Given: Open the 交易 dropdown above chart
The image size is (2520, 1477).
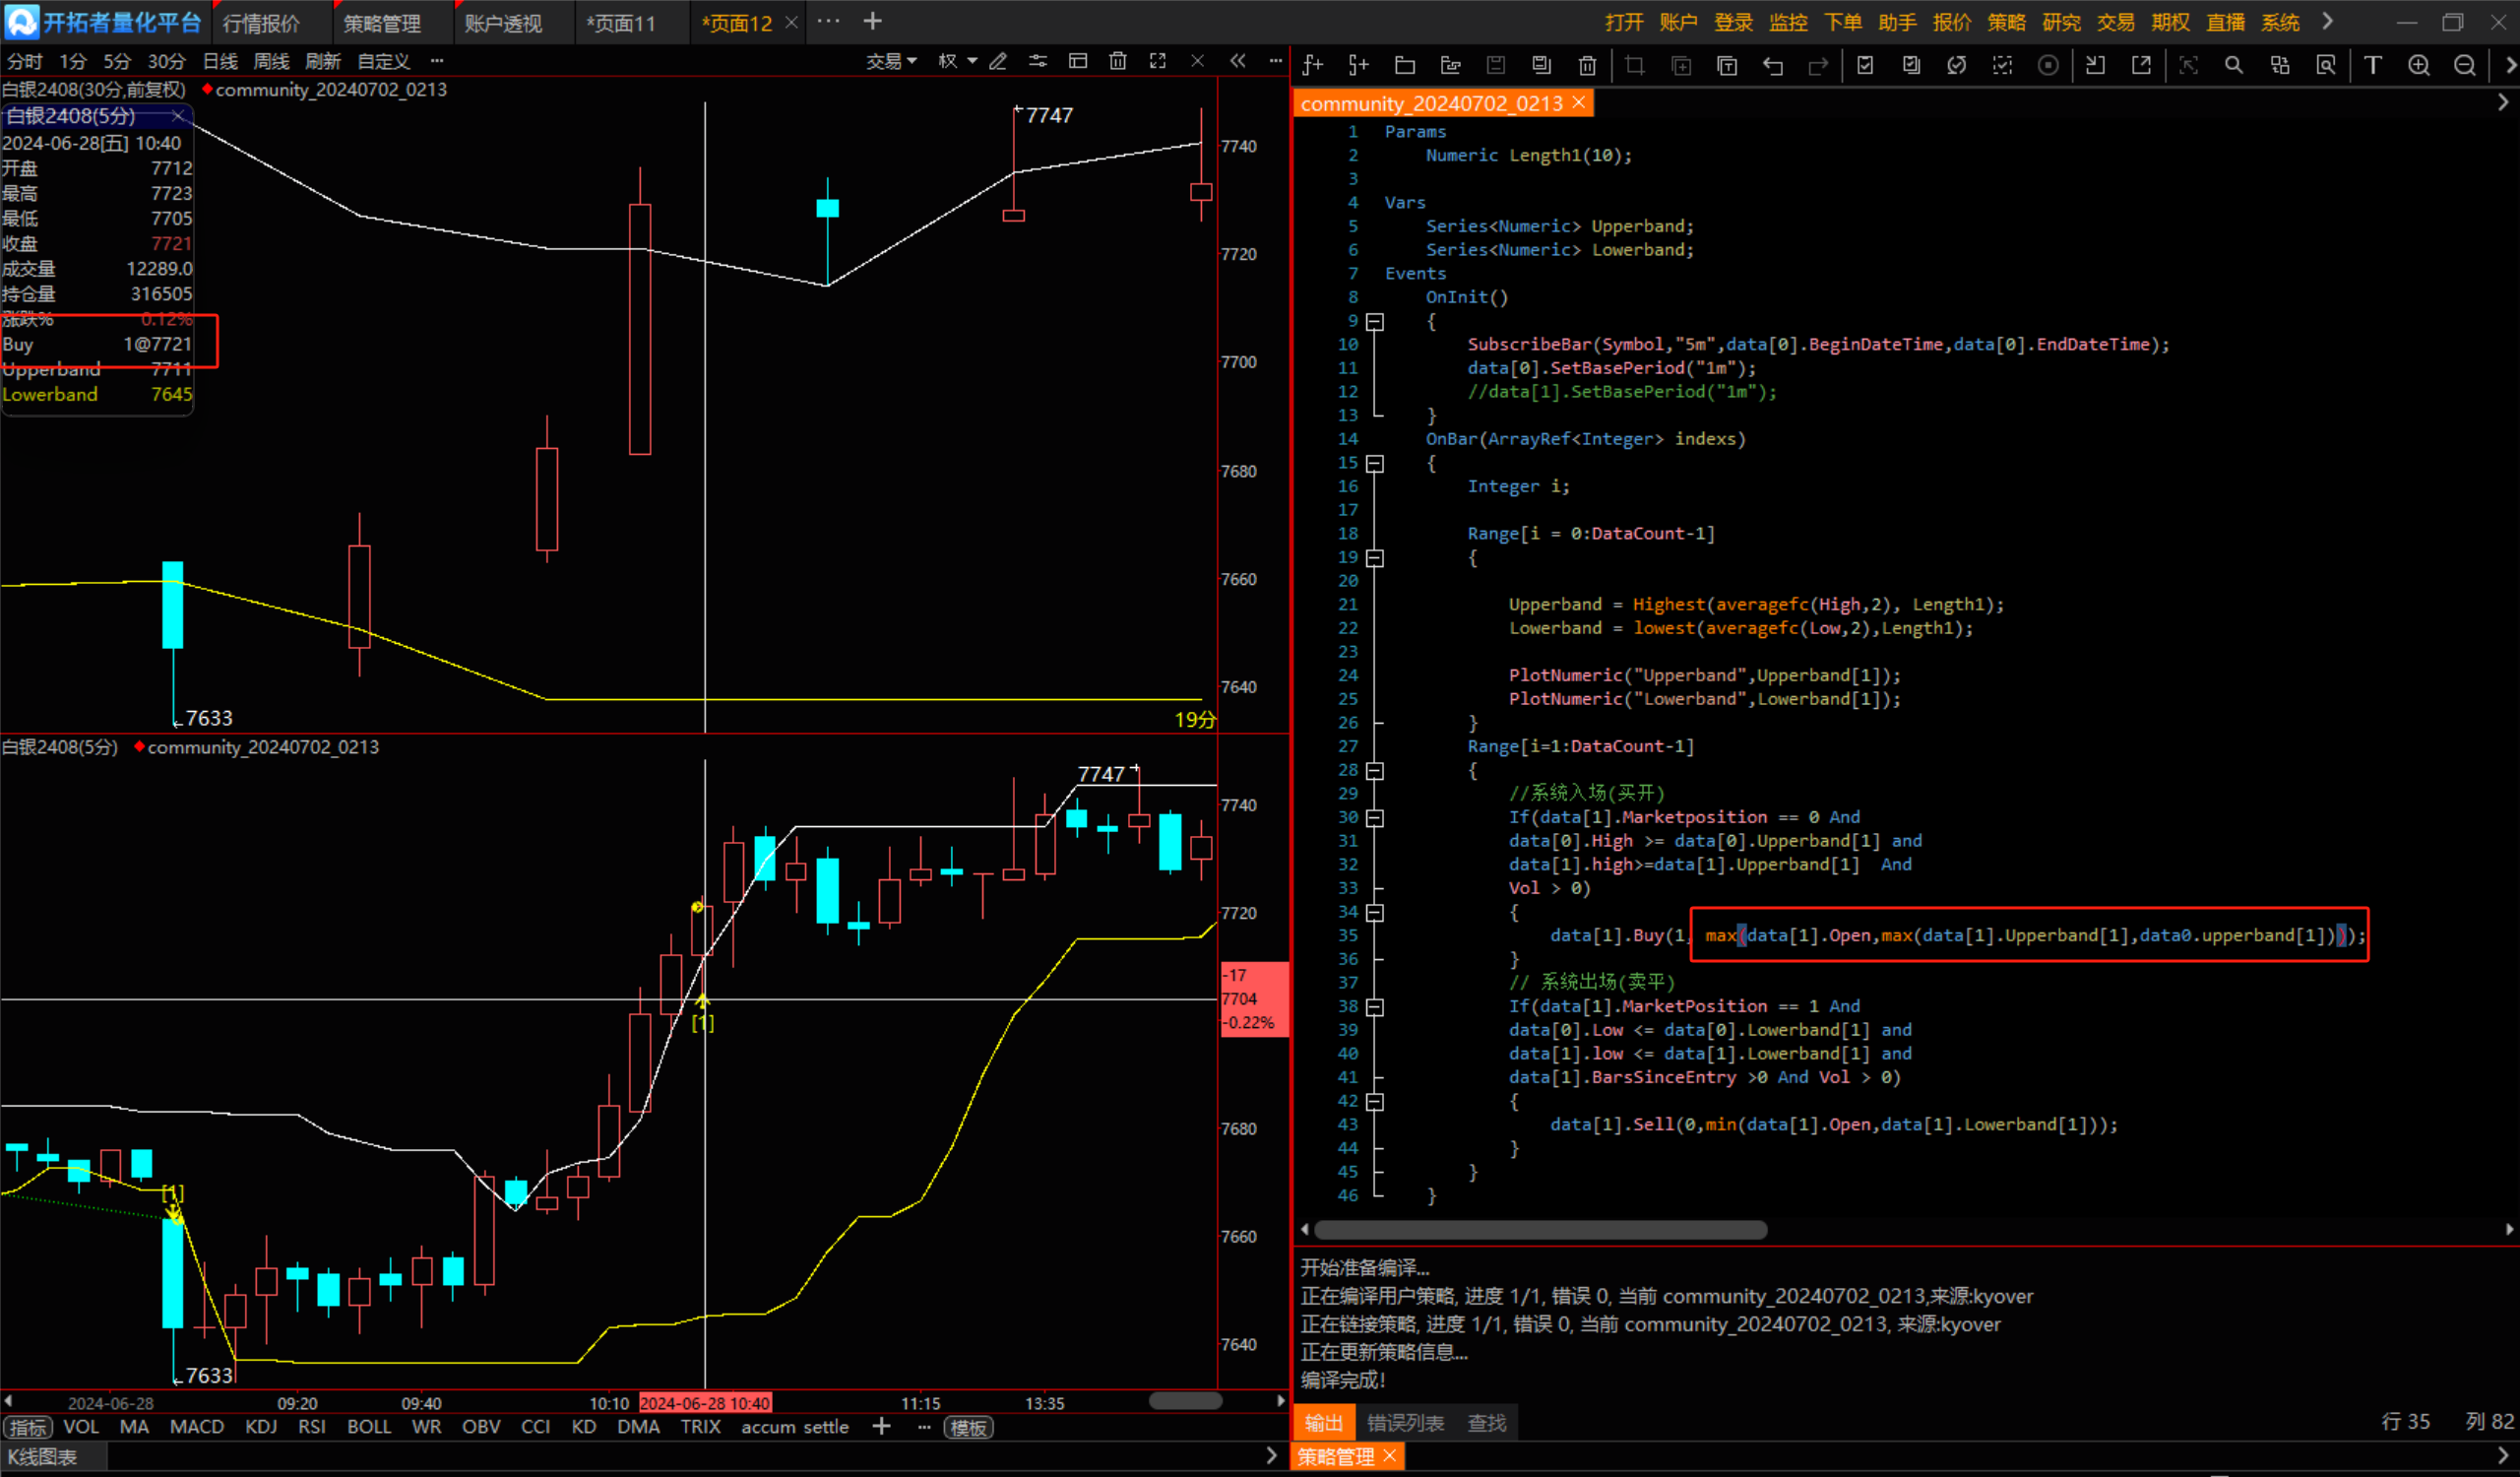Looking at the screenshot, I should pos(891,61).
